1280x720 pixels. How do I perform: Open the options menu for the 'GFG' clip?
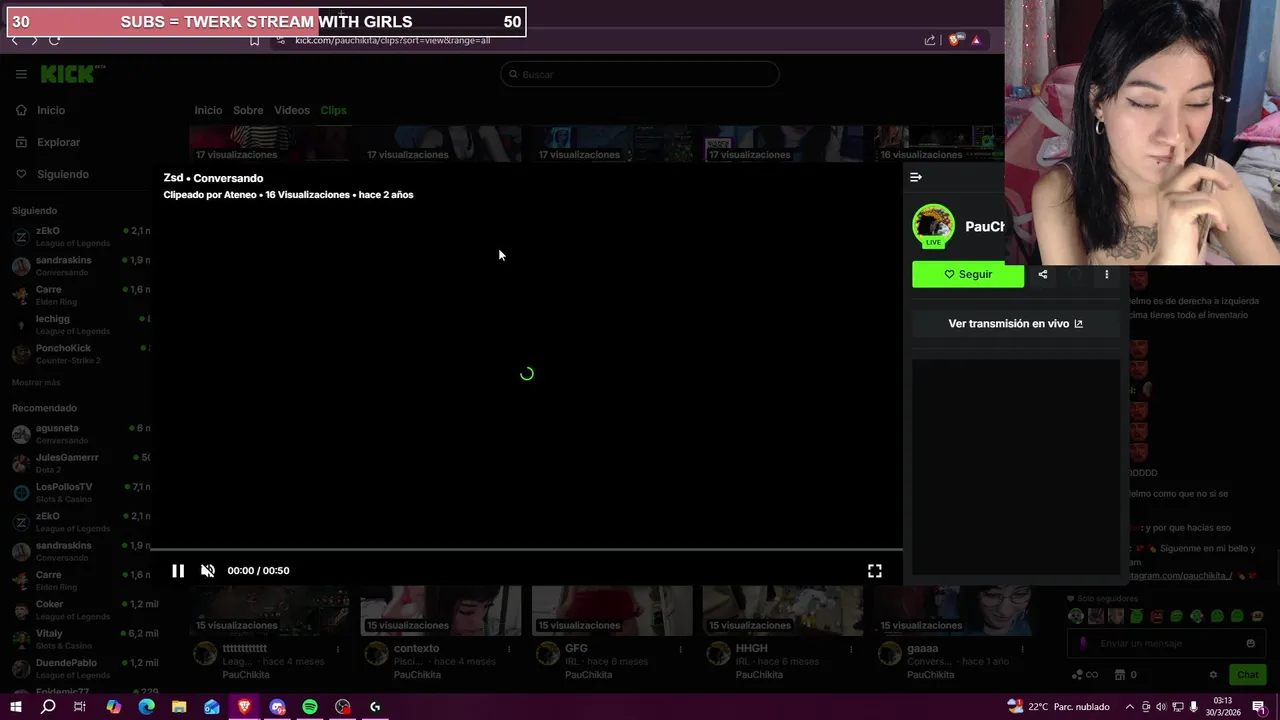point(680,649)
